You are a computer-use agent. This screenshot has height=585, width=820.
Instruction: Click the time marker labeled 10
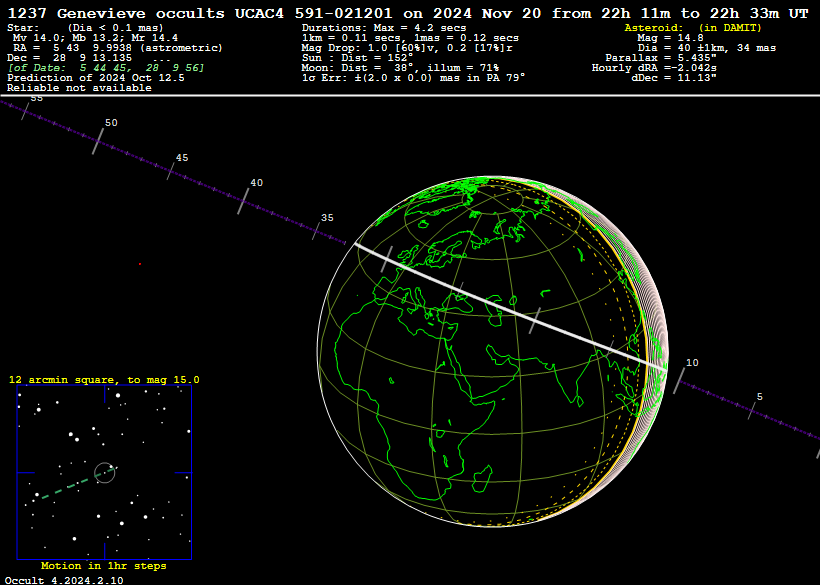[679, 380]
